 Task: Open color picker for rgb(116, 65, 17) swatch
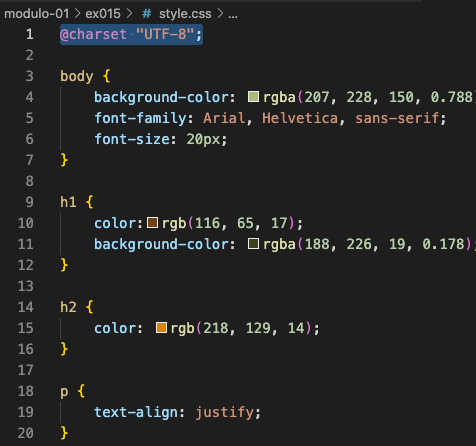pos(152,223)
